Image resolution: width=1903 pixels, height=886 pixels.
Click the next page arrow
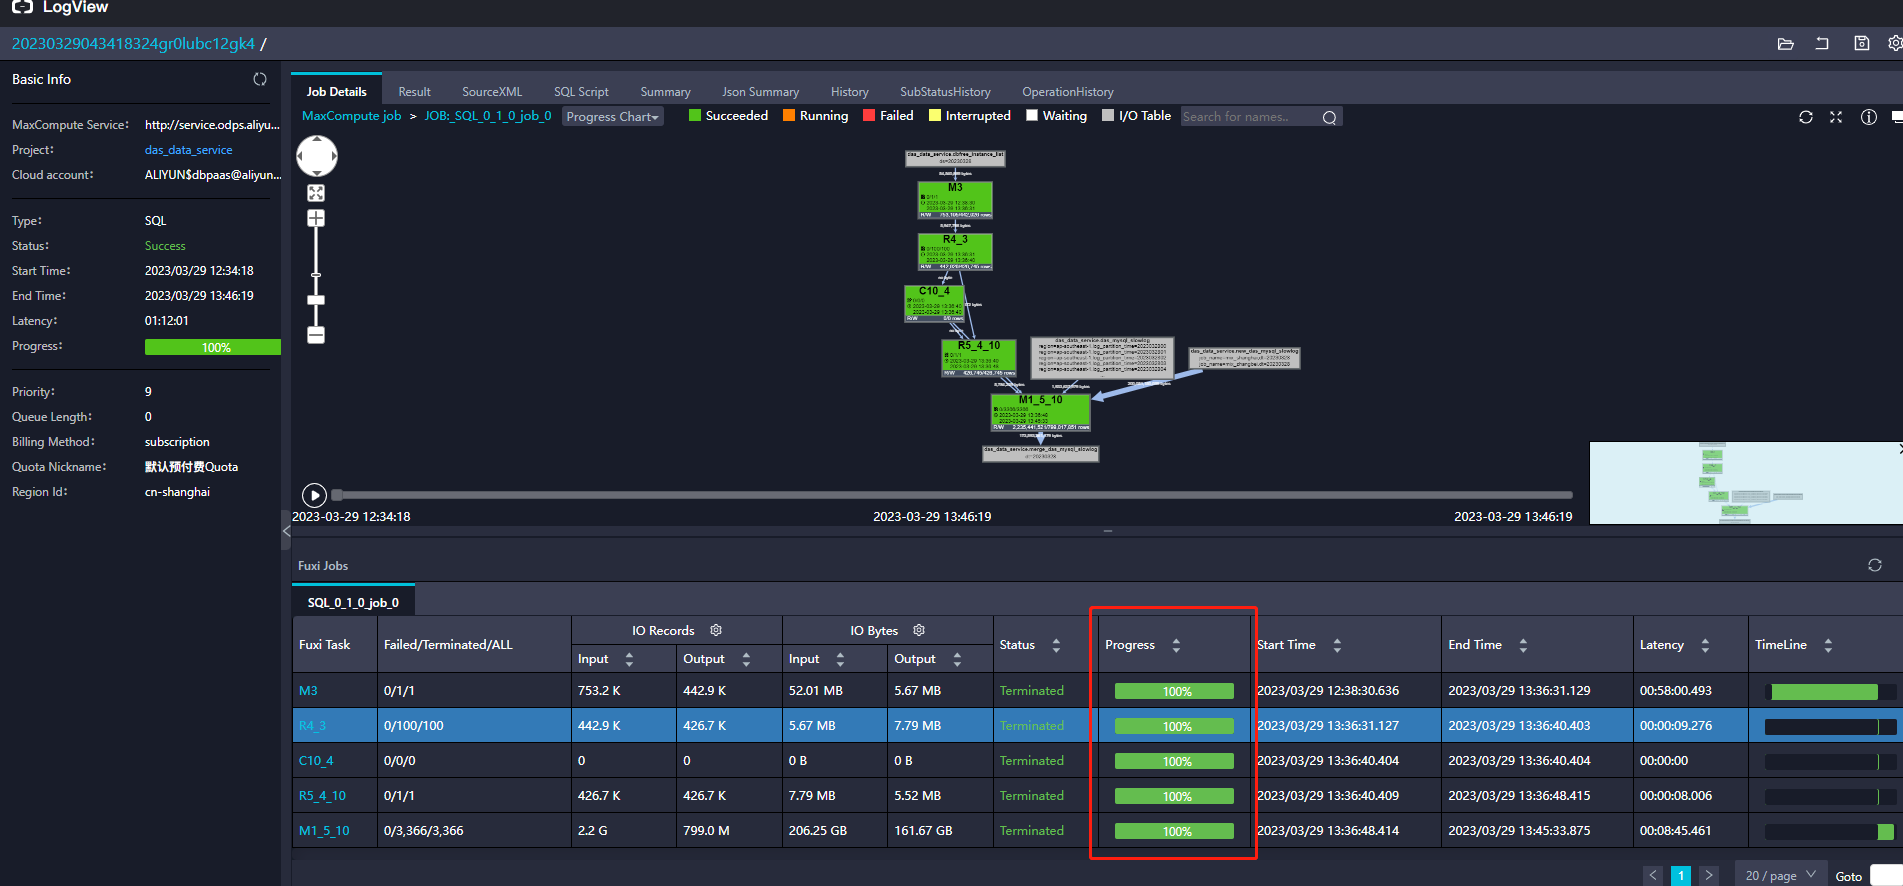(1709, 875)
